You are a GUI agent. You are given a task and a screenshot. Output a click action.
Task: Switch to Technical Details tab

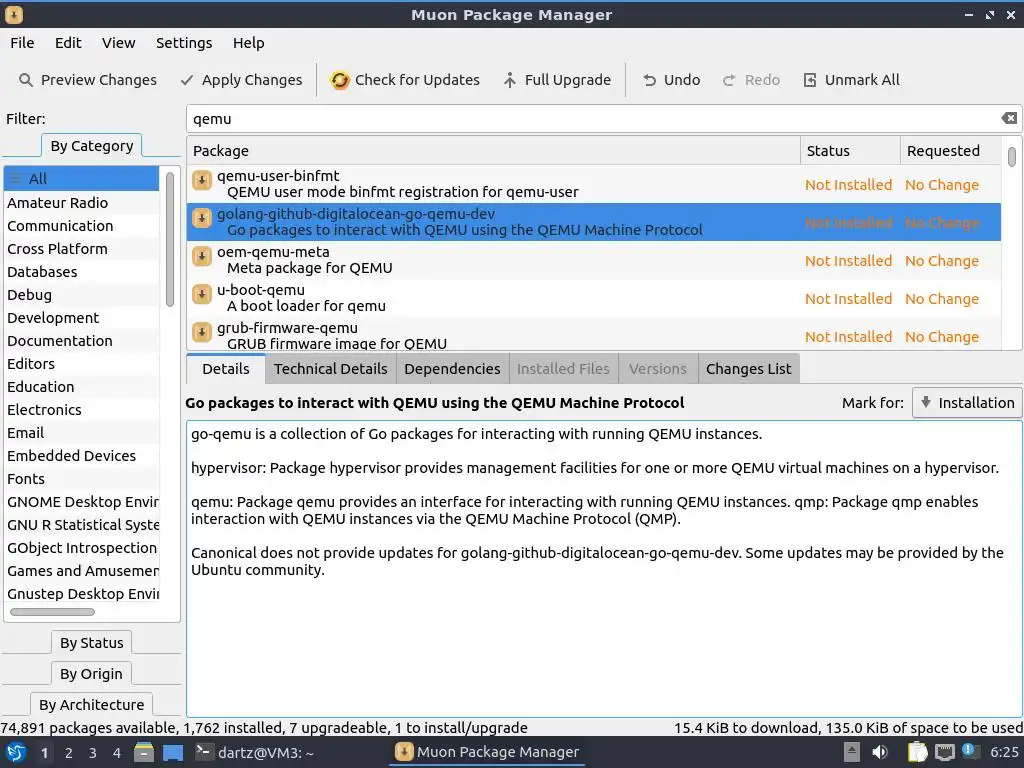(330, 369)
